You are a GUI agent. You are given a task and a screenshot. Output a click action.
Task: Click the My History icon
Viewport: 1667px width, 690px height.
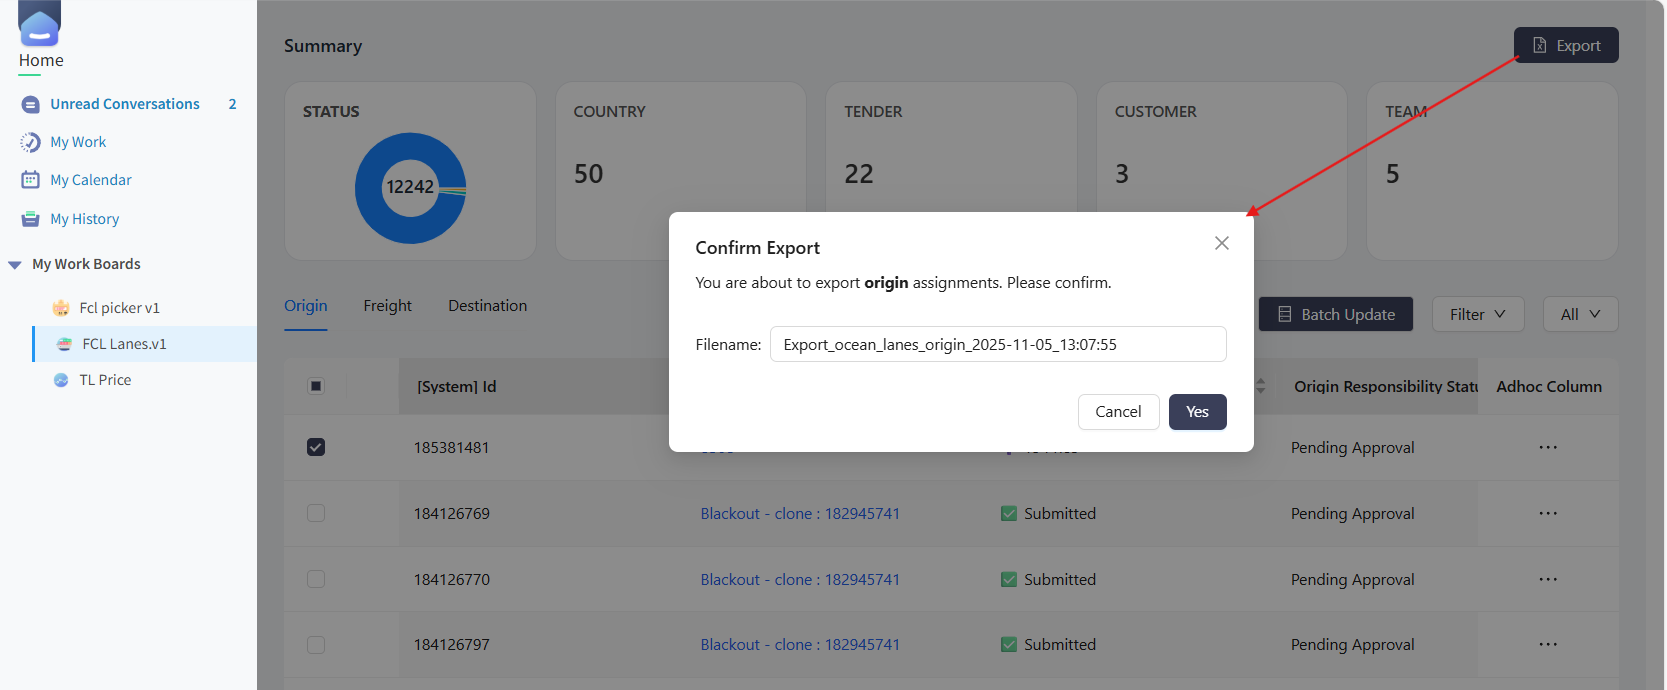coord(31,219)
